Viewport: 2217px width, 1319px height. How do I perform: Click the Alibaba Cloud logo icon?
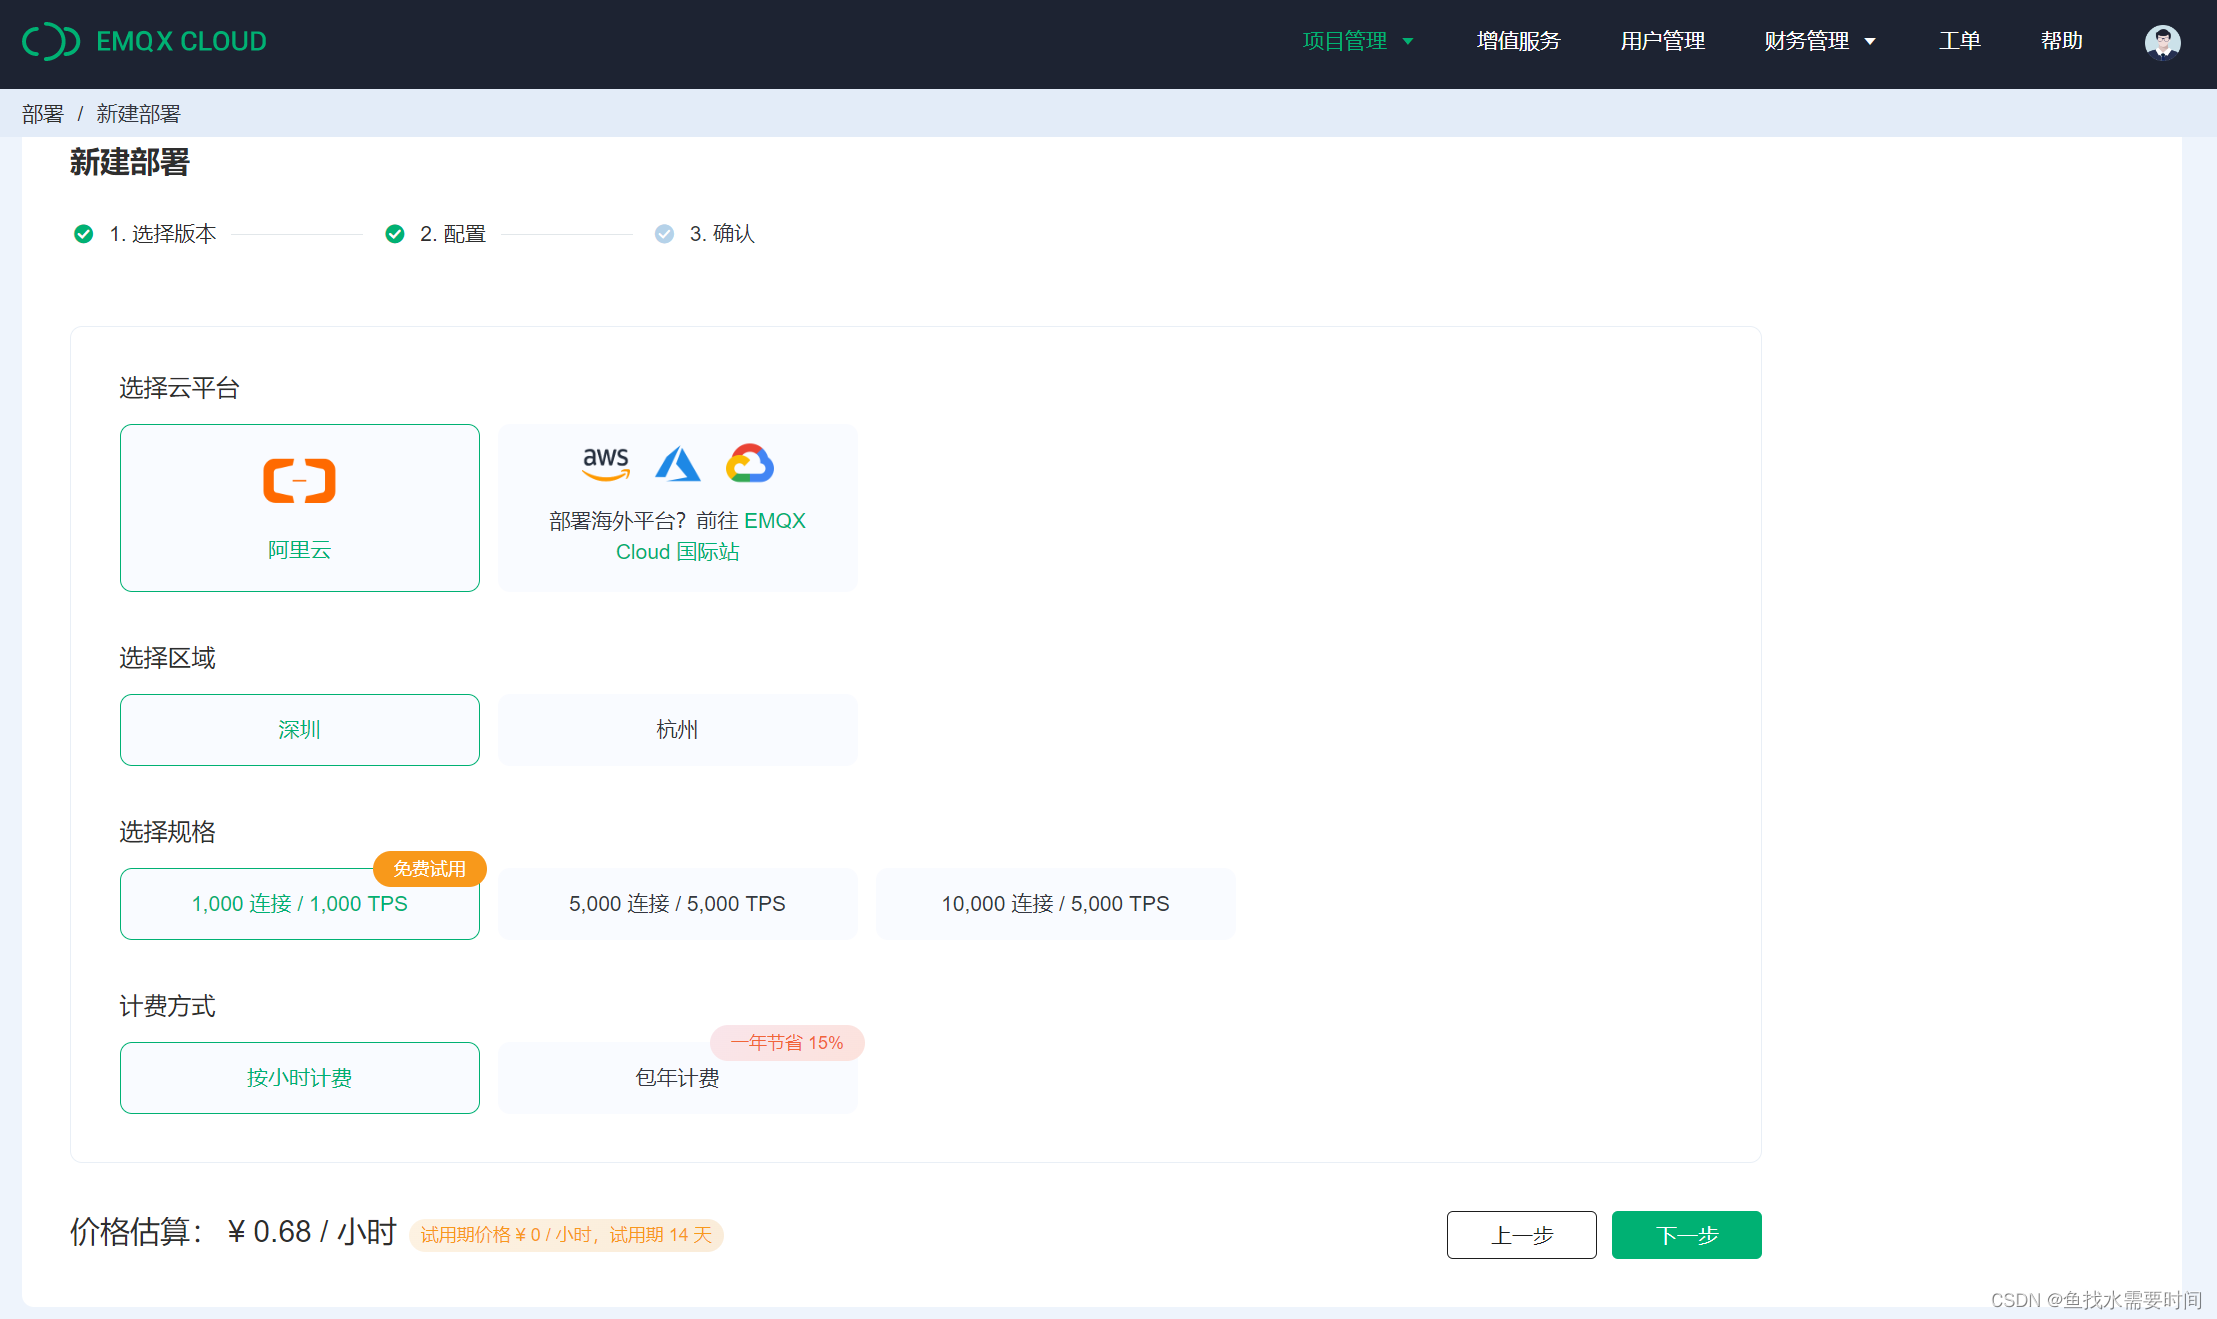pyautogui.click(x=299, y=481)
